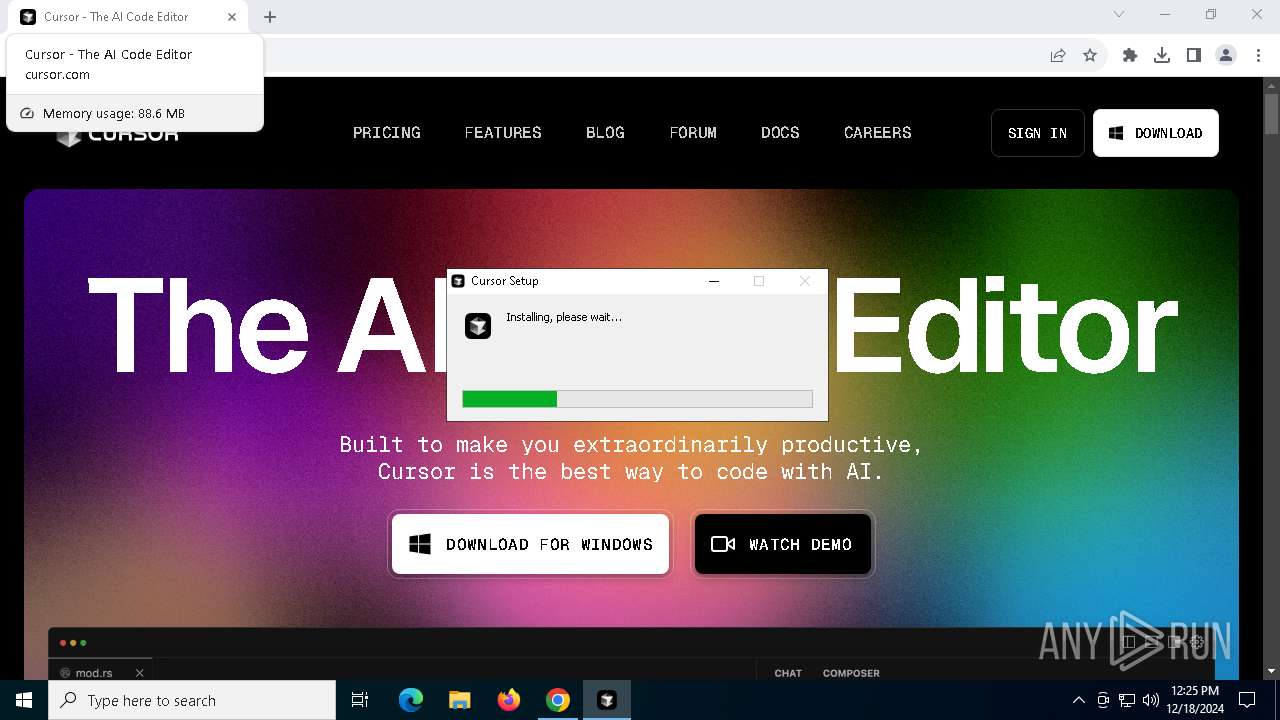Click the Memory usage: 88.6 MB text
1280x720 pixels.
(114, 114)
